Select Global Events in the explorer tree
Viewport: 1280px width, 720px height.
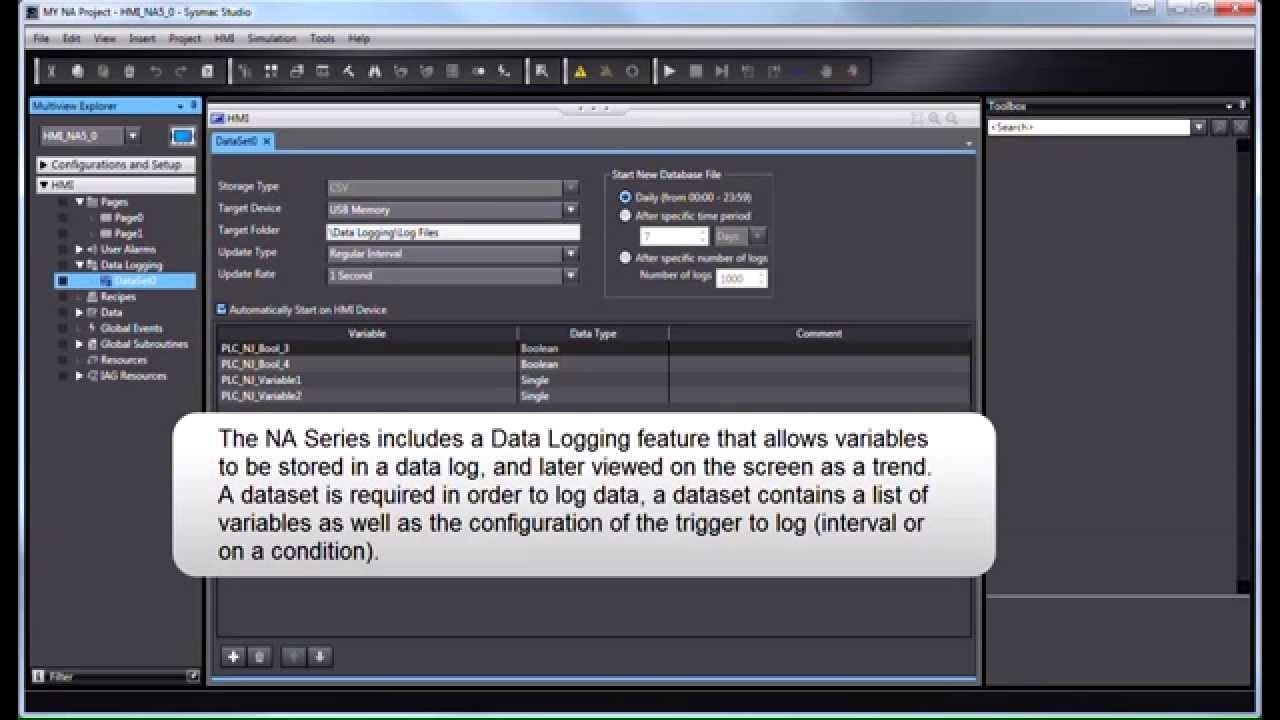click(131, 329)
